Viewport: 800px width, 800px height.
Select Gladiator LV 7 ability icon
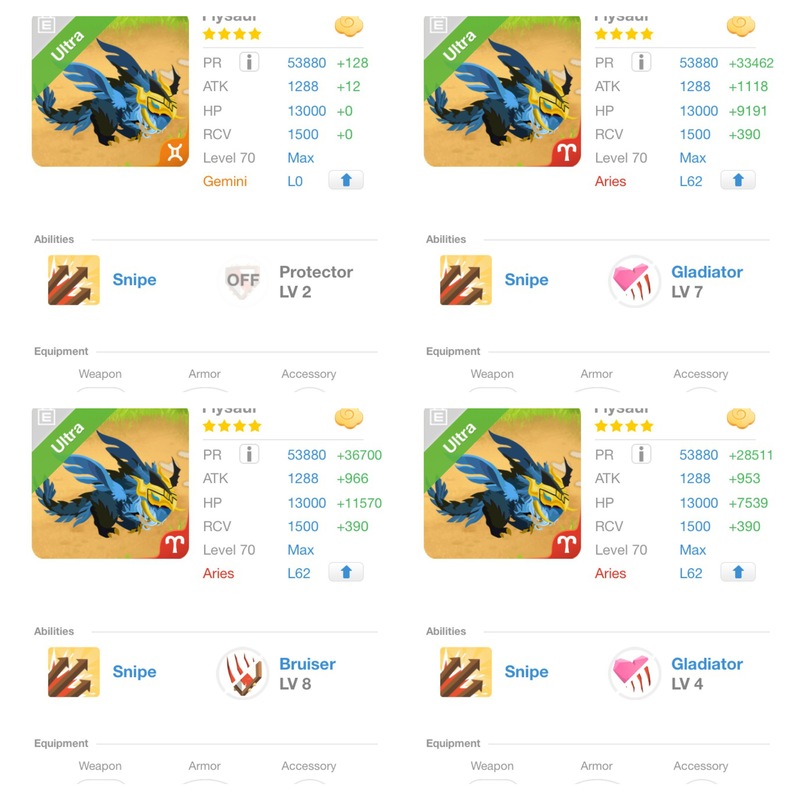tap(634, 281)
